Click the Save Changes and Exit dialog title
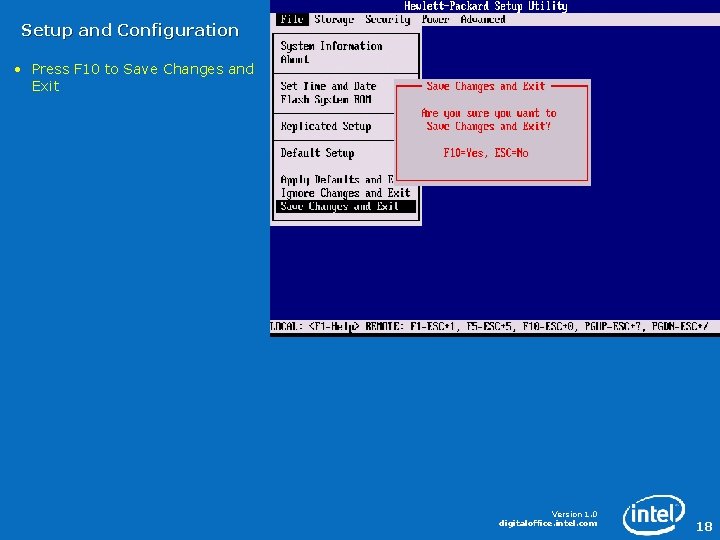 486,86
